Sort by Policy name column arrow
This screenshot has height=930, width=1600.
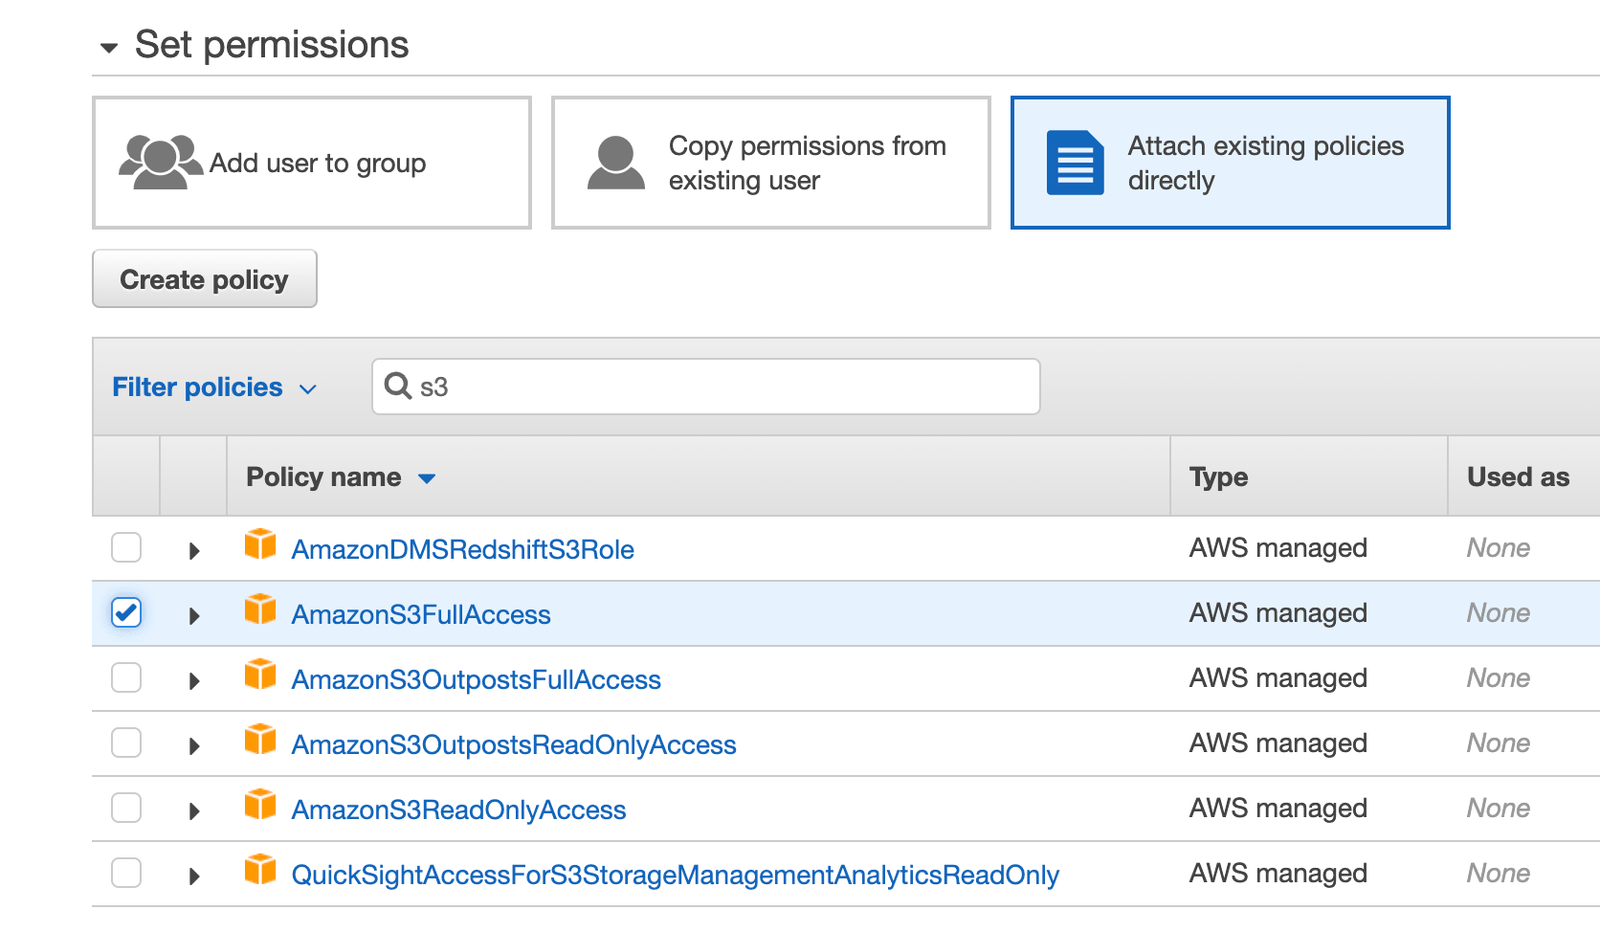427,479
